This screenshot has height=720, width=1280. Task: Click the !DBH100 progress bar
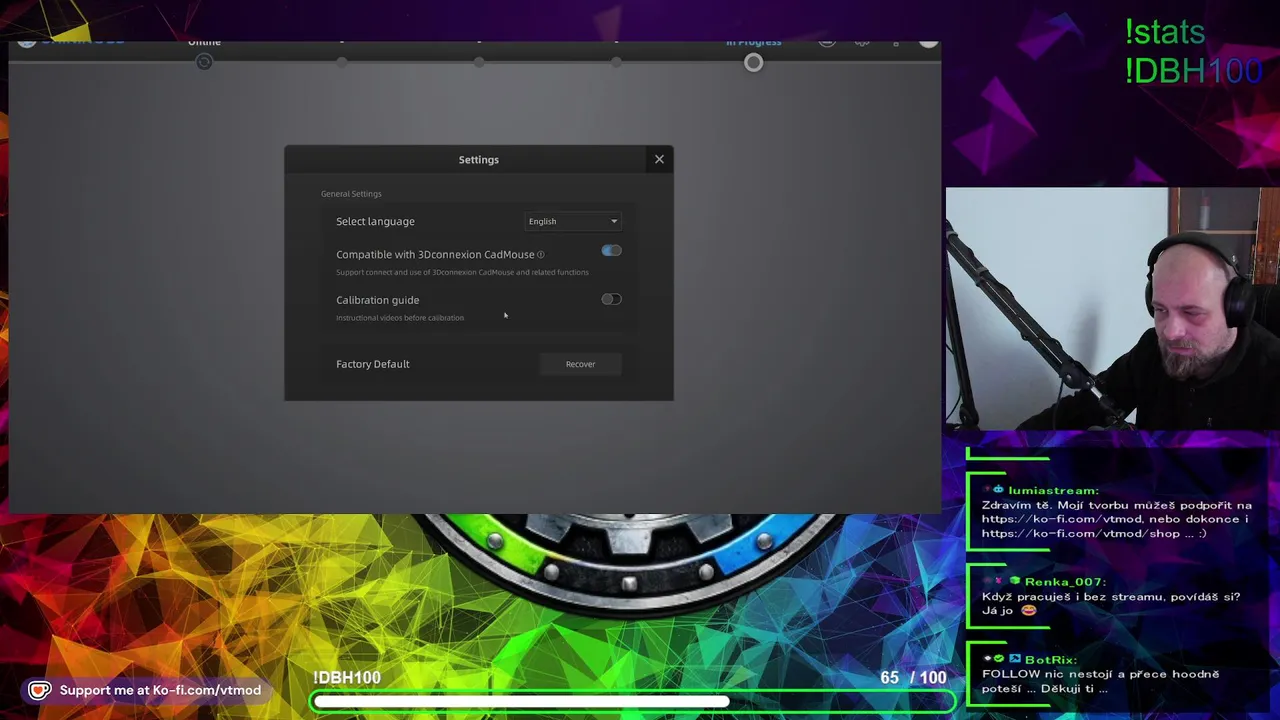click(632, 702)
